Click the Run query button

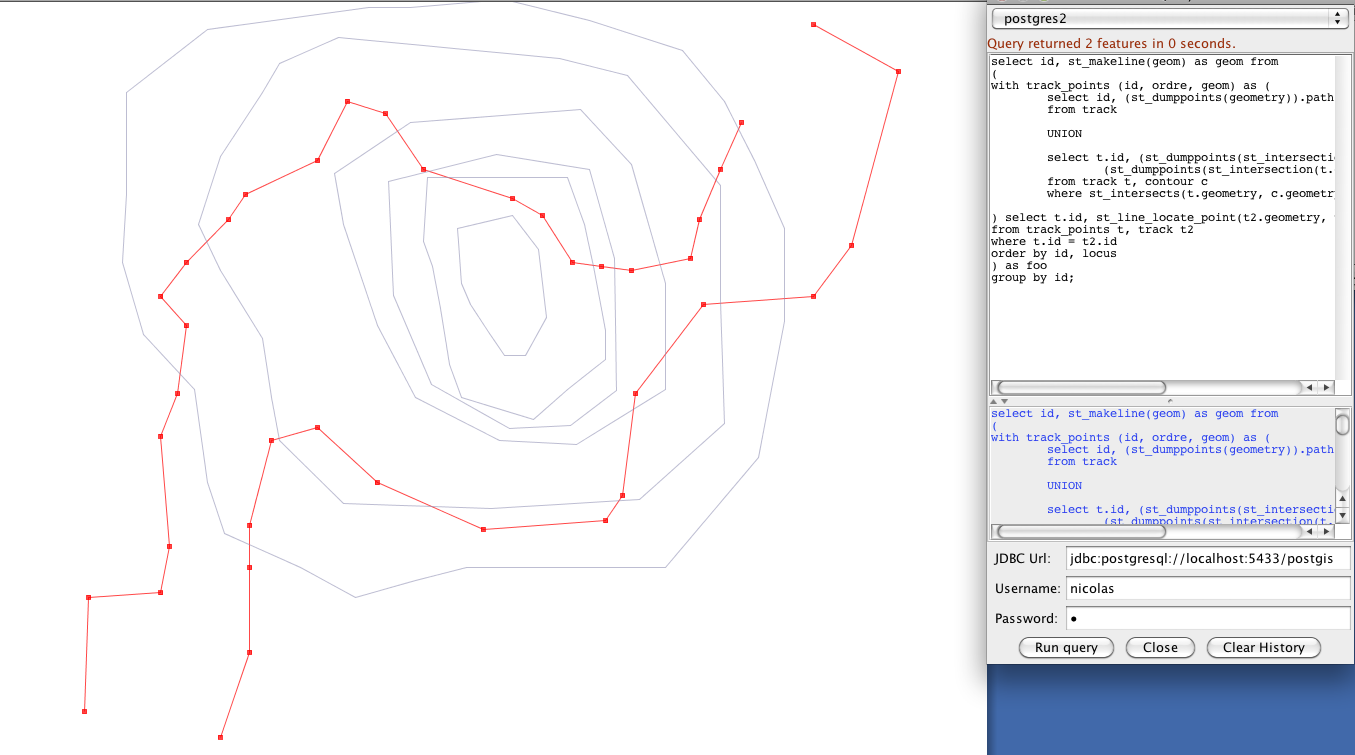click(x=1066, y=647)
